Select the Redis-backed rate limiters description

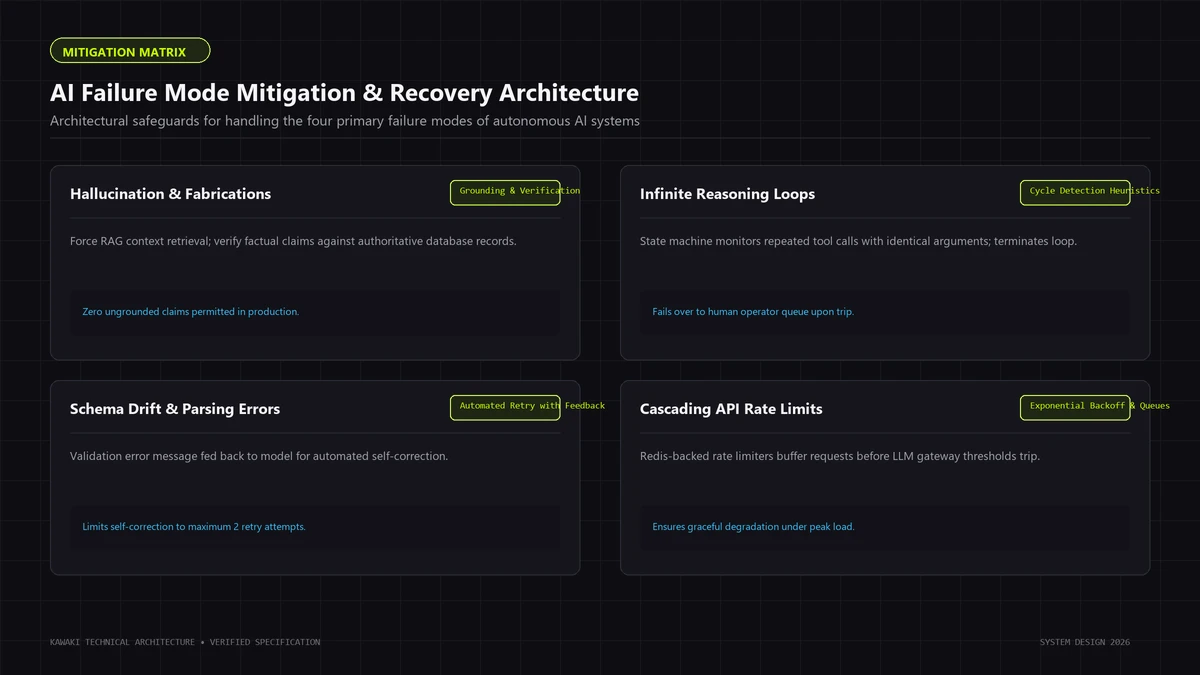(x=840, y=456)
